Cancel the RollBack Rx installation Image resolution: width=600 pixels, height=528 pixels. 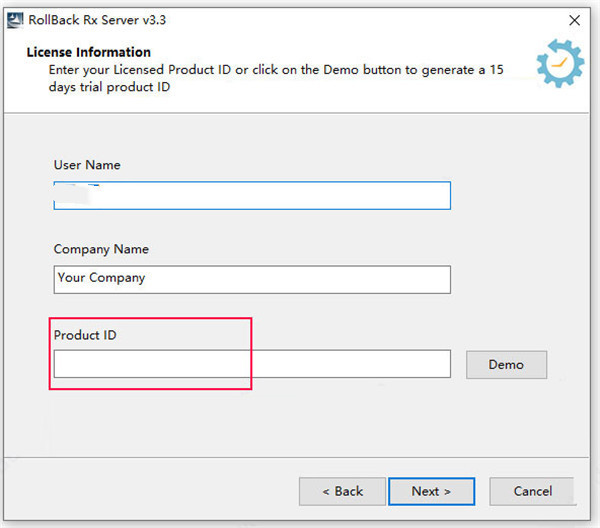pyautogui.click(x=533, y=491)
